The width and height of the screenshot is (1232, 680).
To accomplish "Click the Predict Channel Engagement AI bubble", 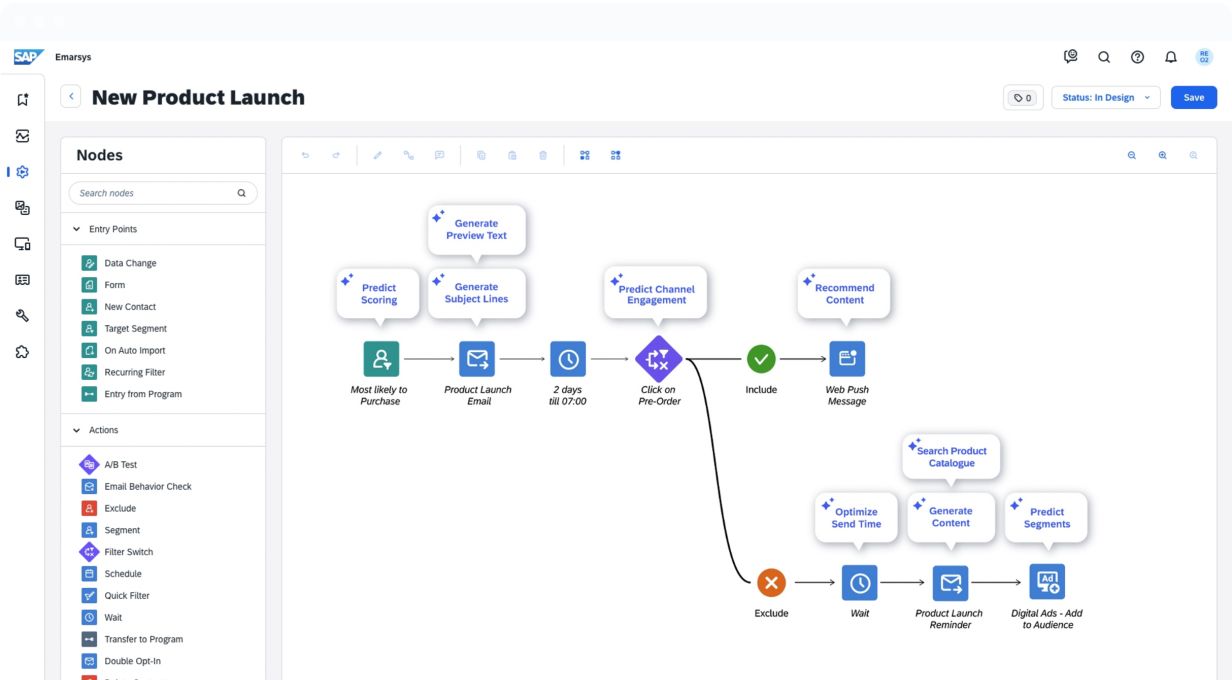I will (x=655, y=294).
